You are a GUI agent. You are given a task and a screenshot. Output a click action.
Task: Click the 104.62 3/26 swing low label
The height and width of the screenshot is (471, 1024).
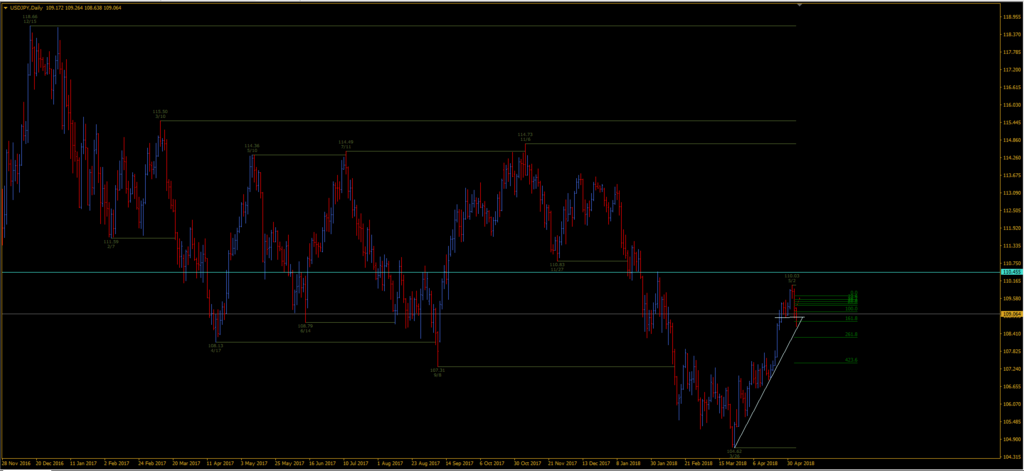735,453
